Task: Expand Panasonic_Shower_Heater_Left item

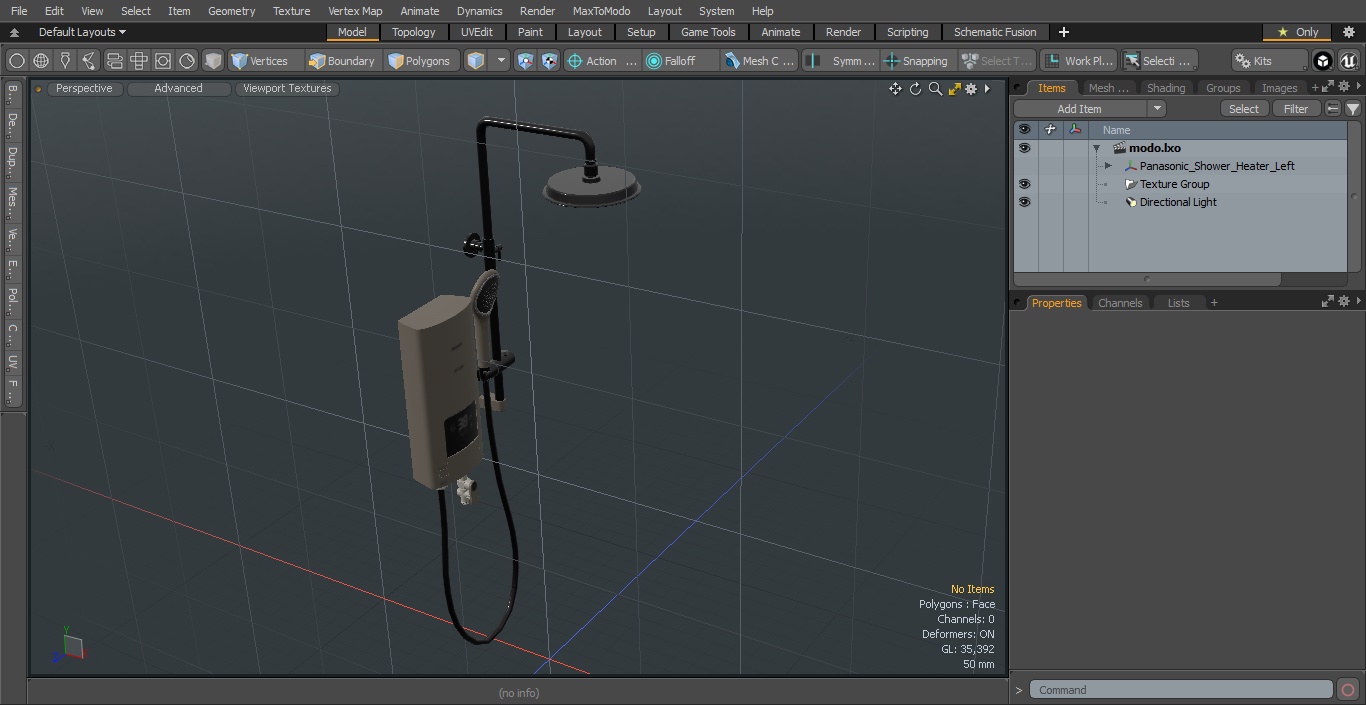Action: pos(1108,166)
